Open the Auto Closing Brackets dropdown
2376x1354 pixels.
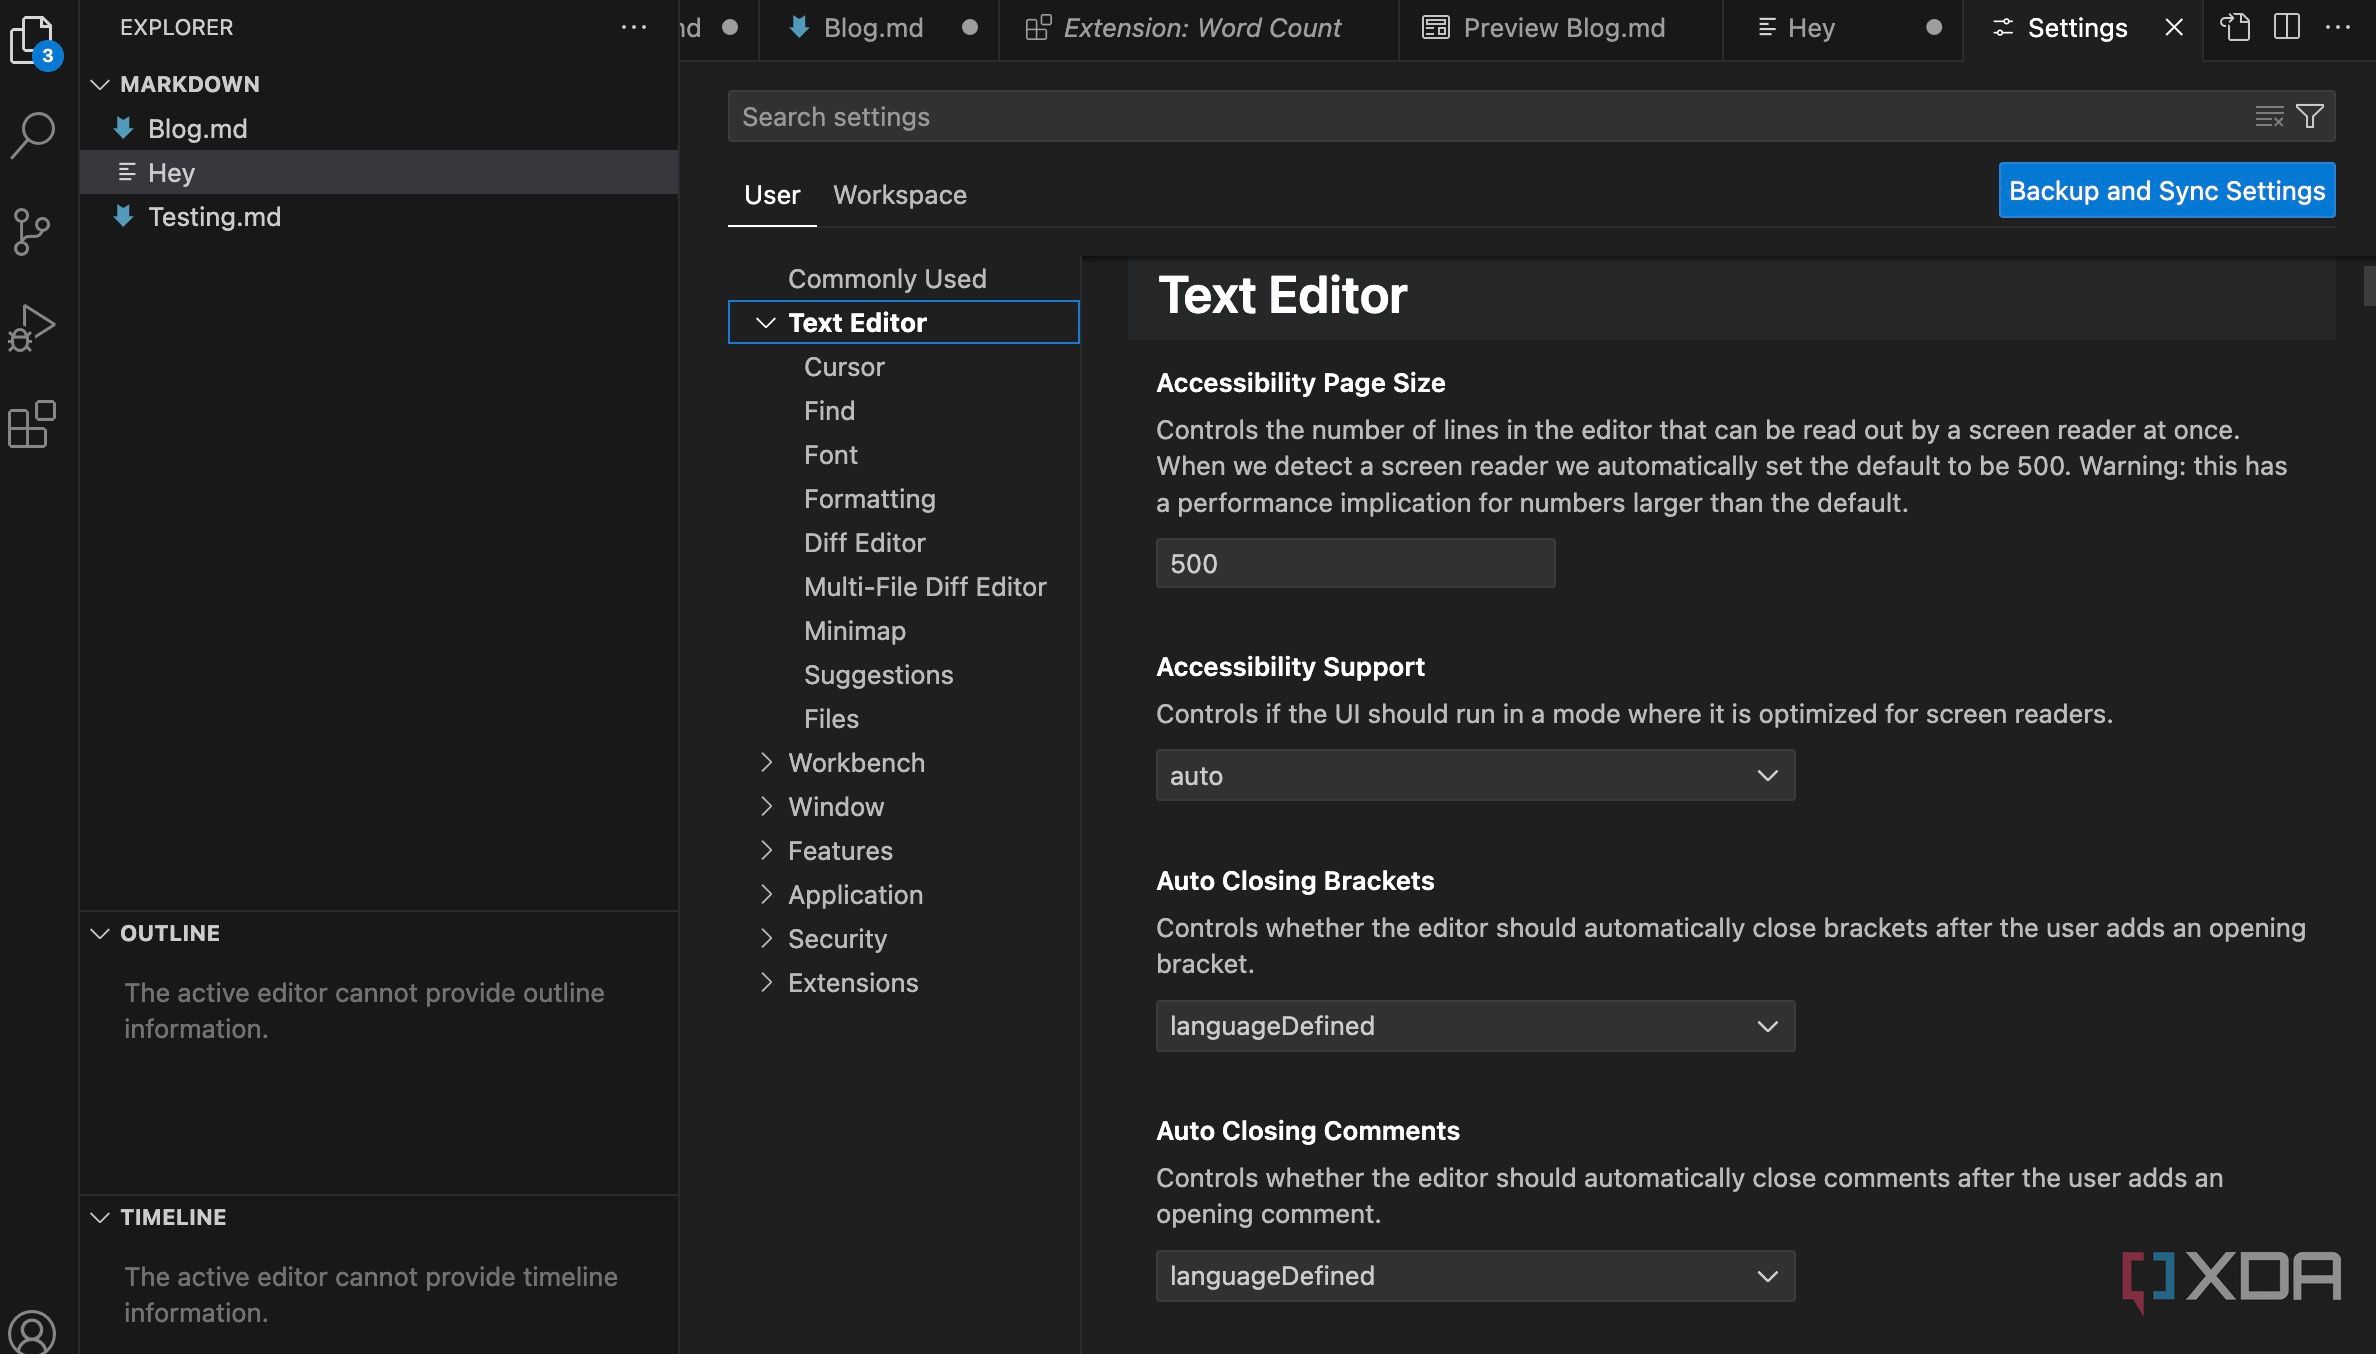pos(1475,1025)
